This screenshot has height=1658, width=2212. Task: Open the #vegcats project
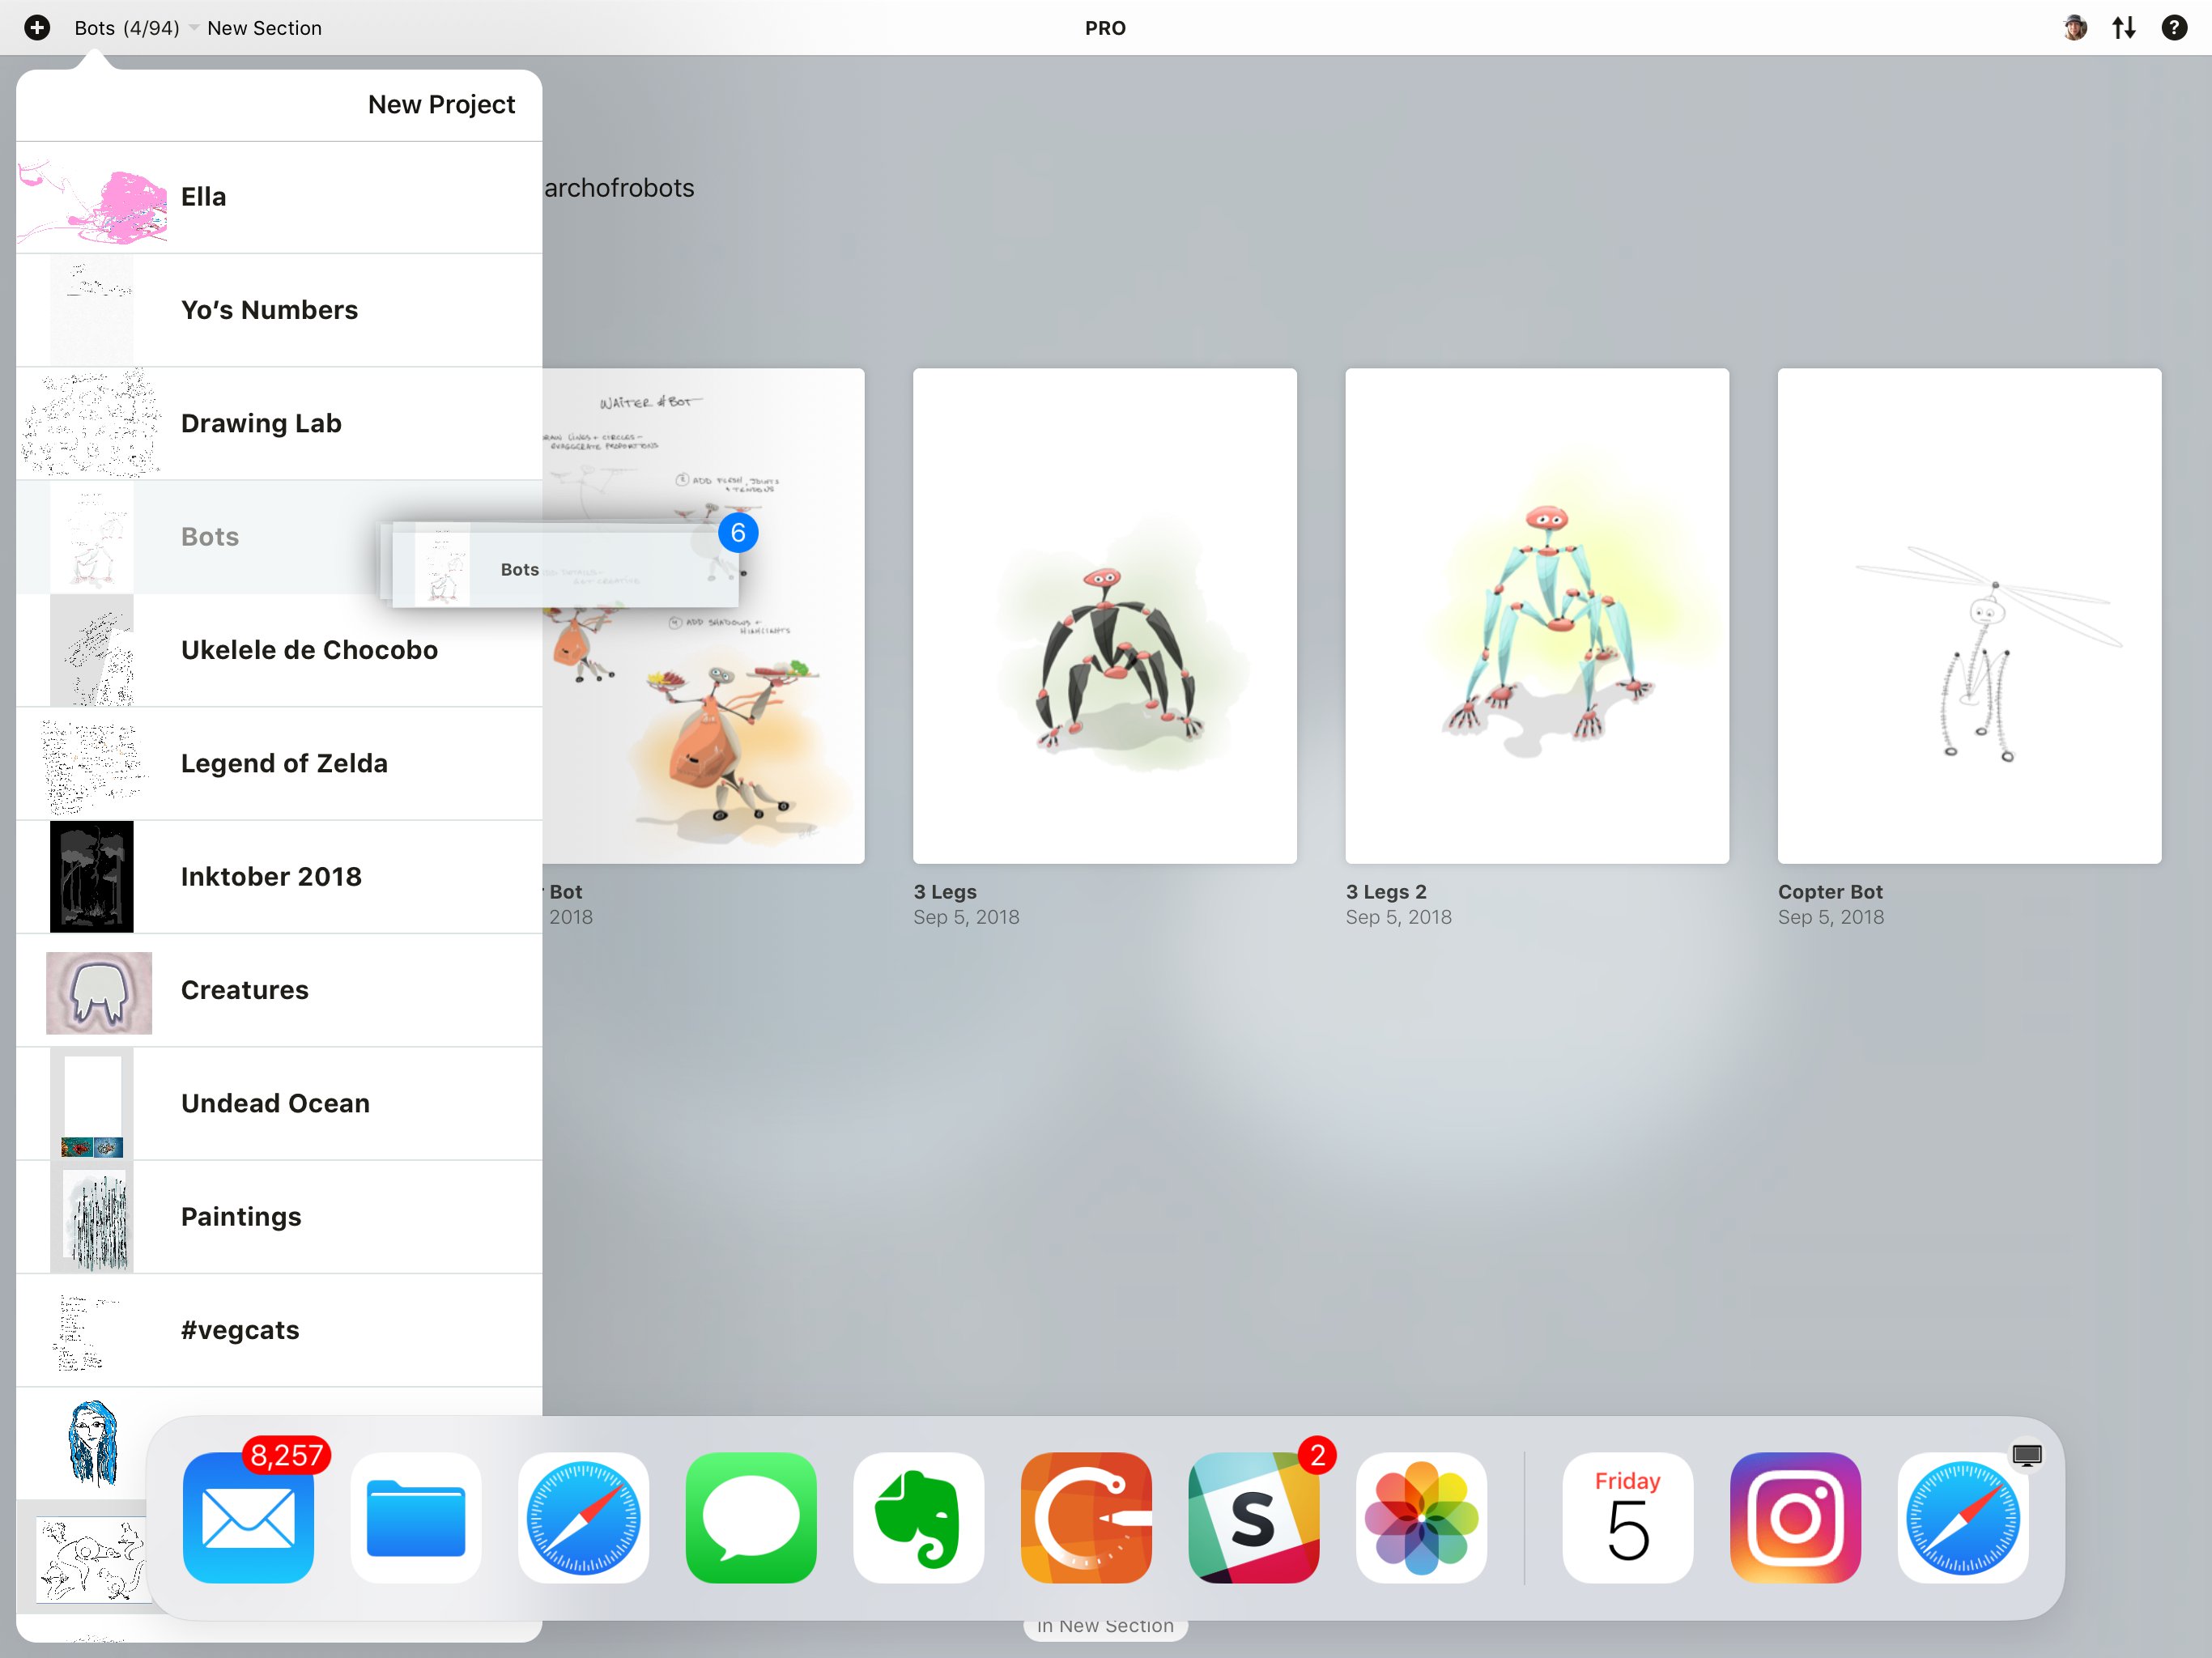pos(279,1330)
